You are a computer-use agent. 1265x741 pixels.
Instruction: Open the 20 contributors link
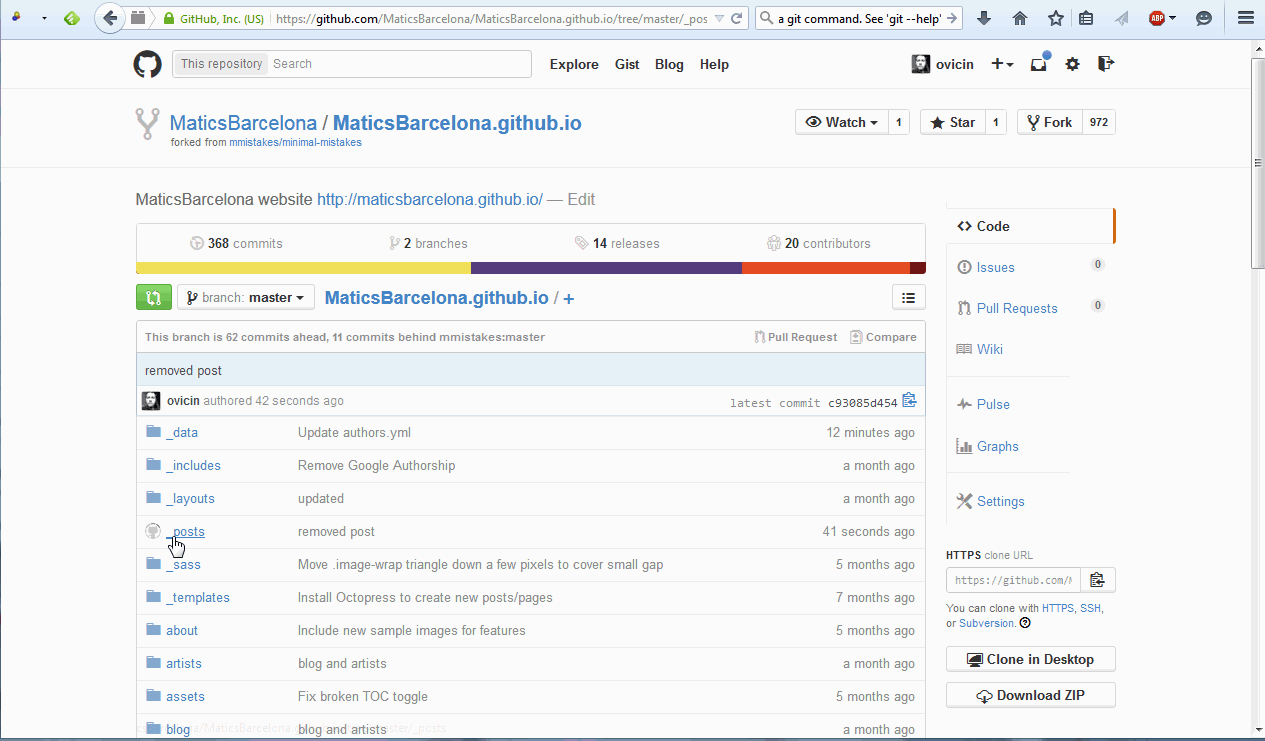818,243
